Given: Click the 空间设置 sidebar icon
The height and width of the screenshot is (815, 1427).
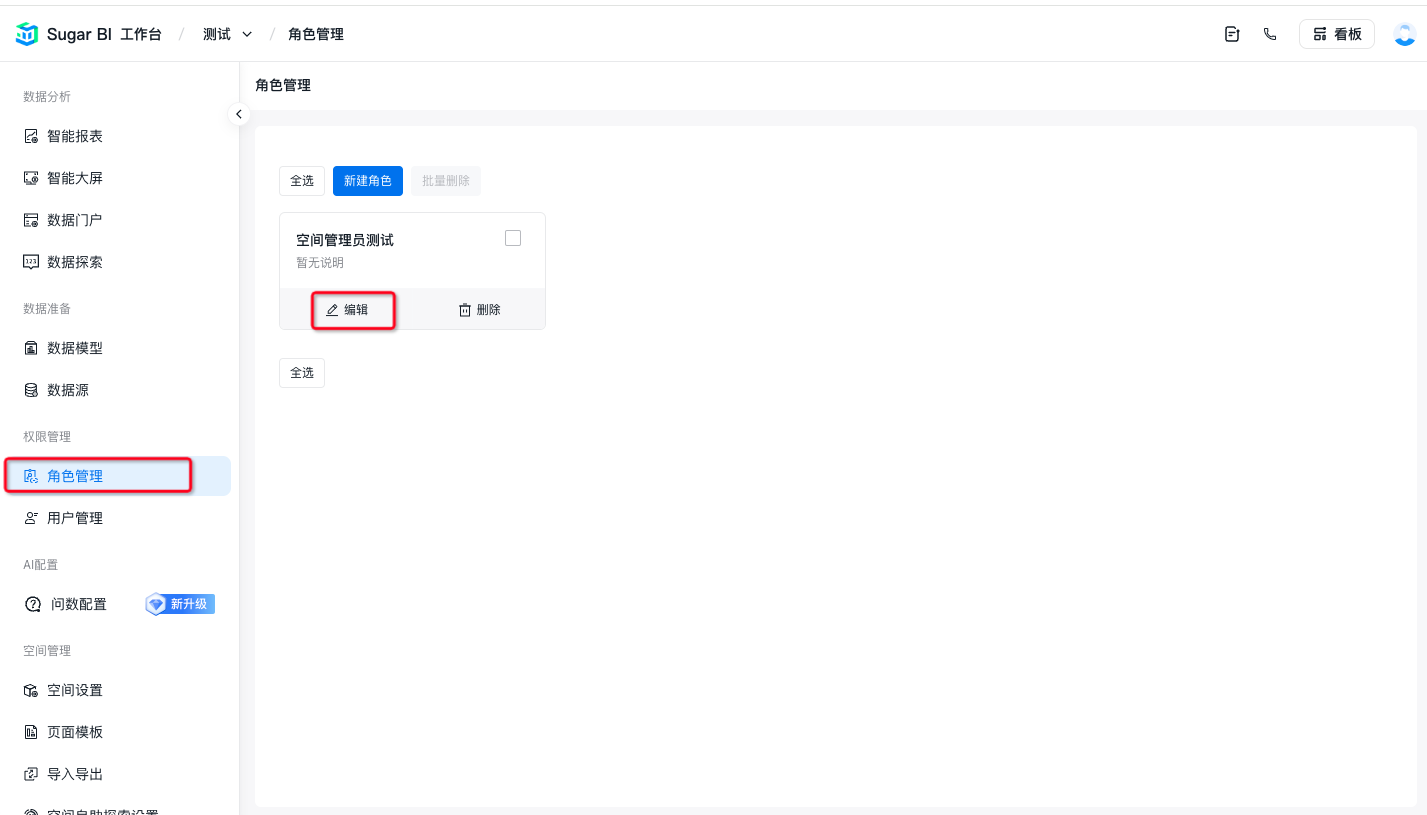Looking at the screenshot, I should 31,690.
